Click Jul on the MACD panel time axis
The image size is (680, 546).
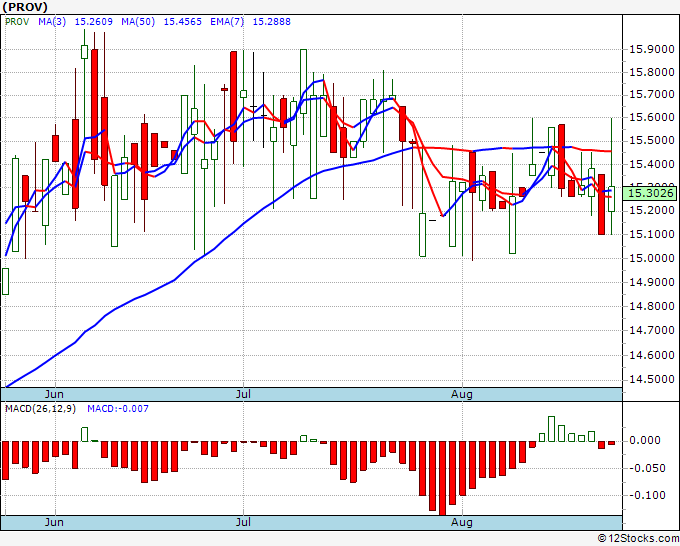tap(243, 522)
